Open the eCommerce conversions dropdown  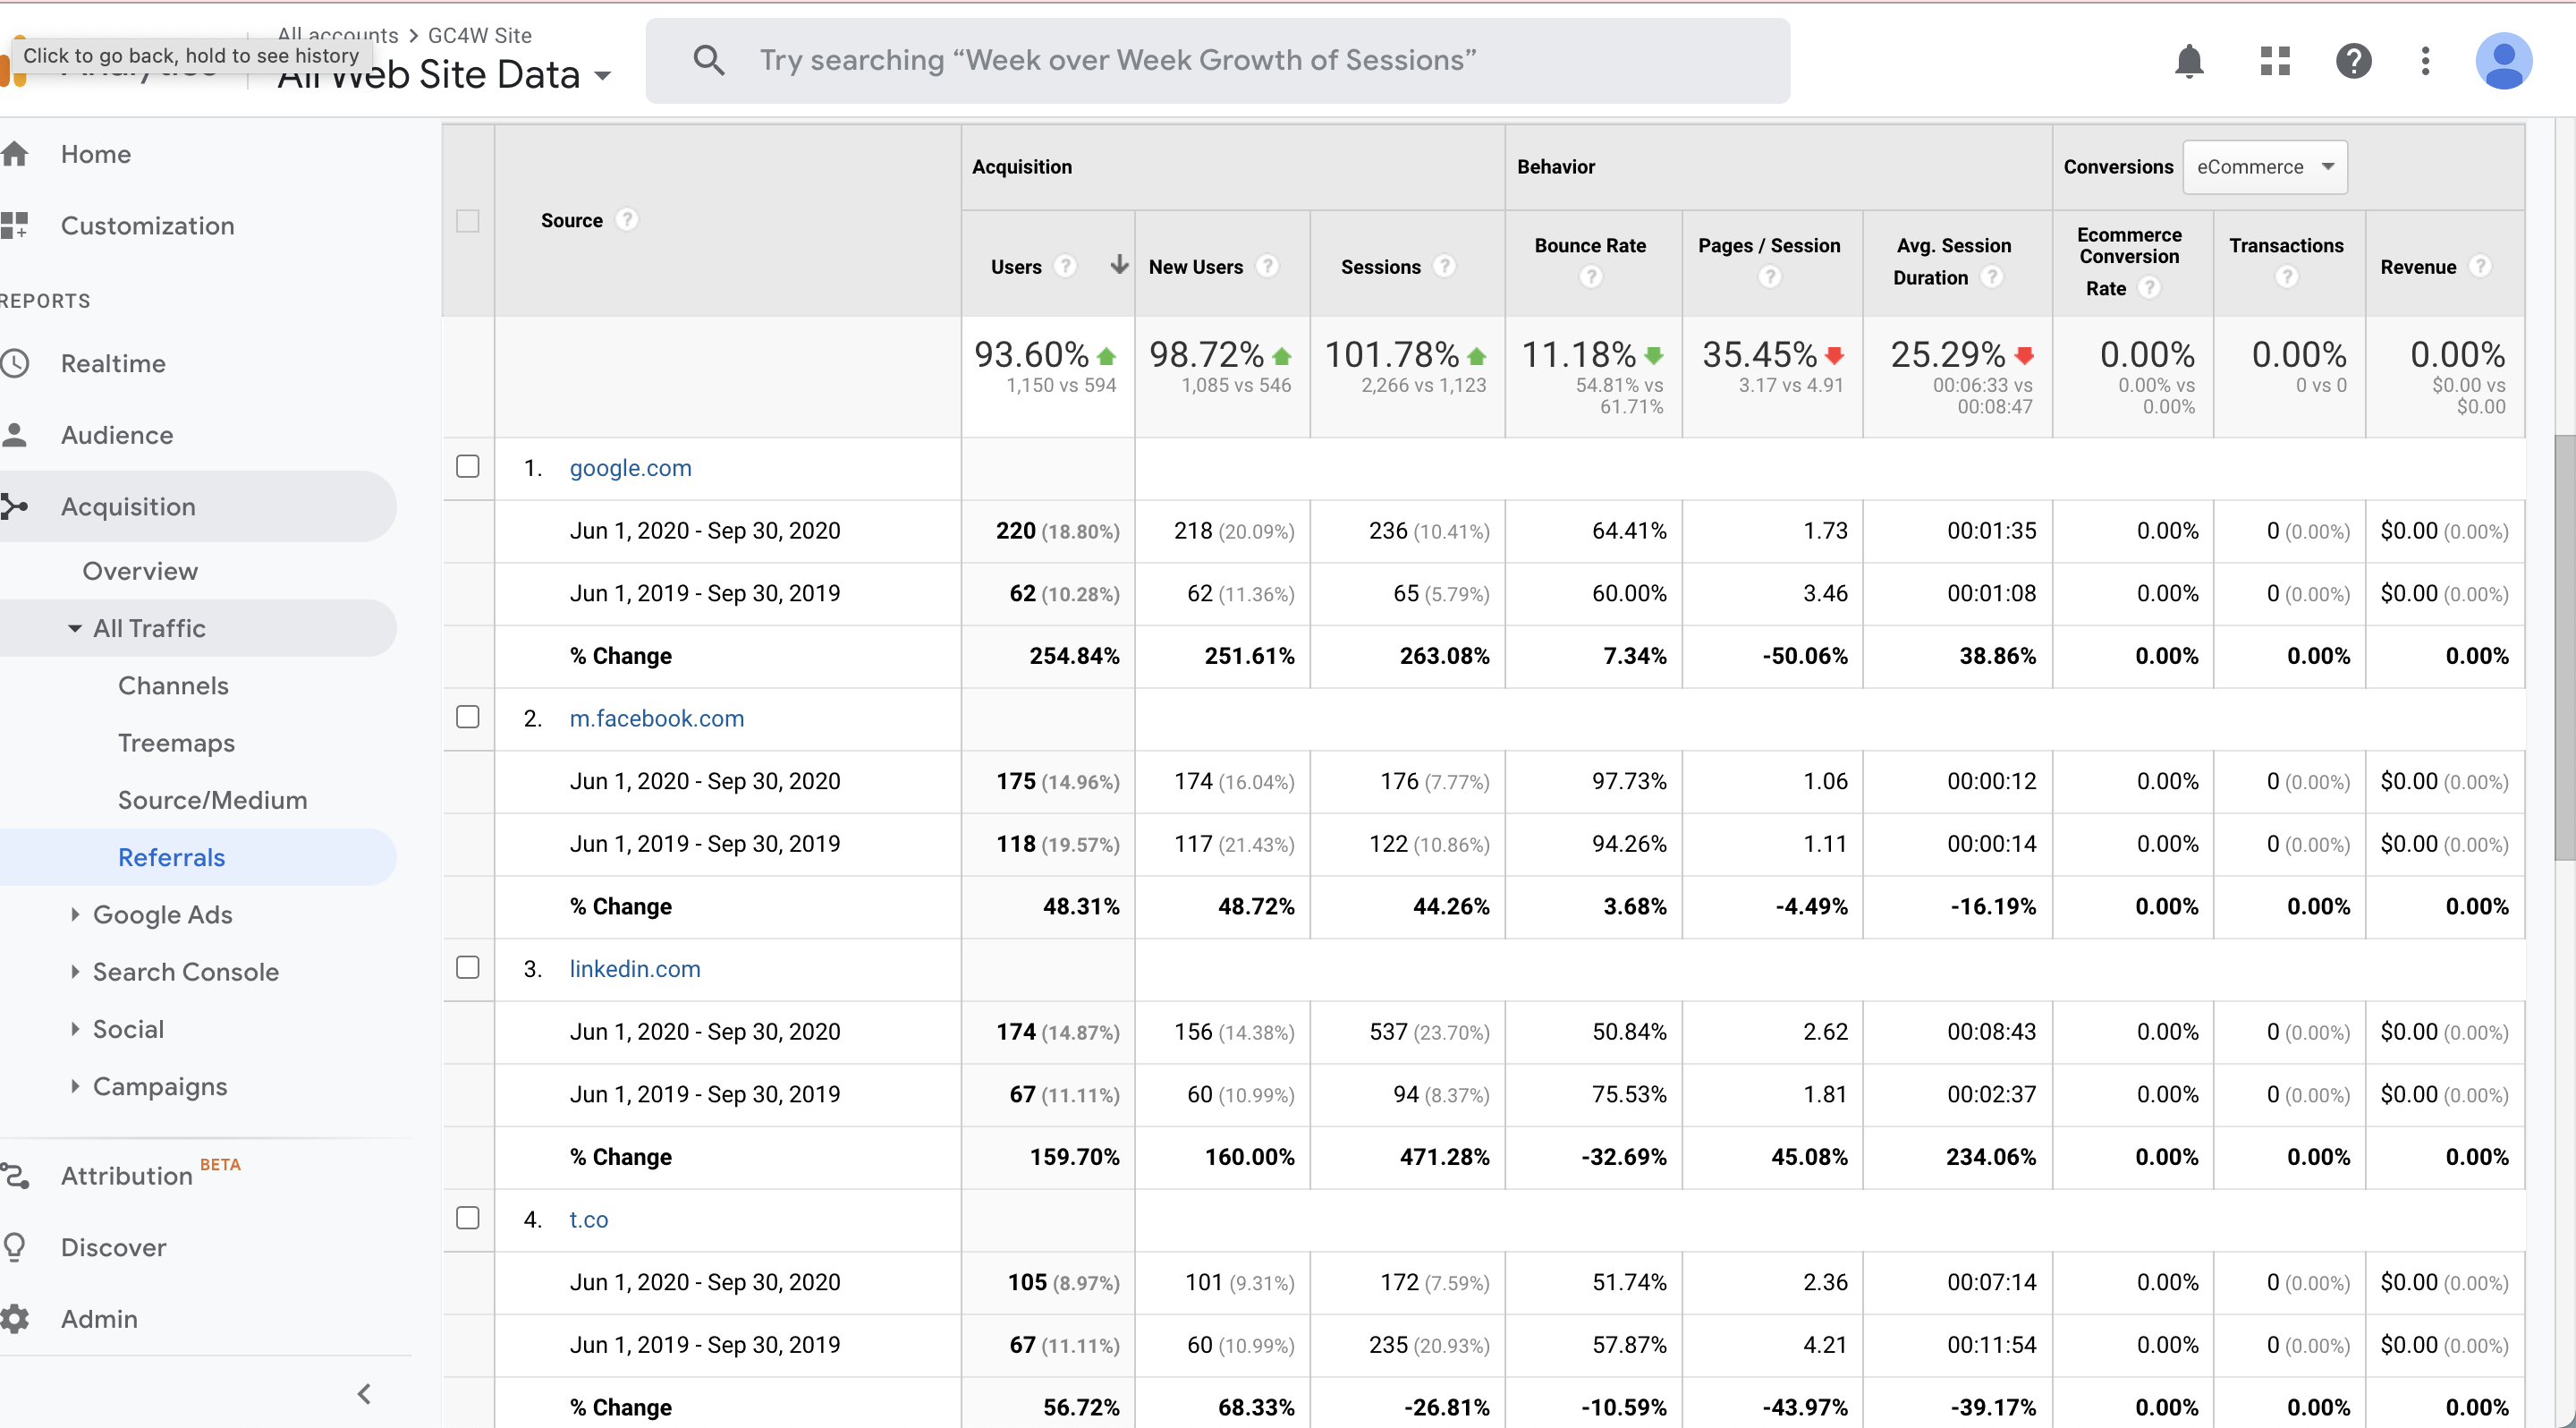[2264, 167]
